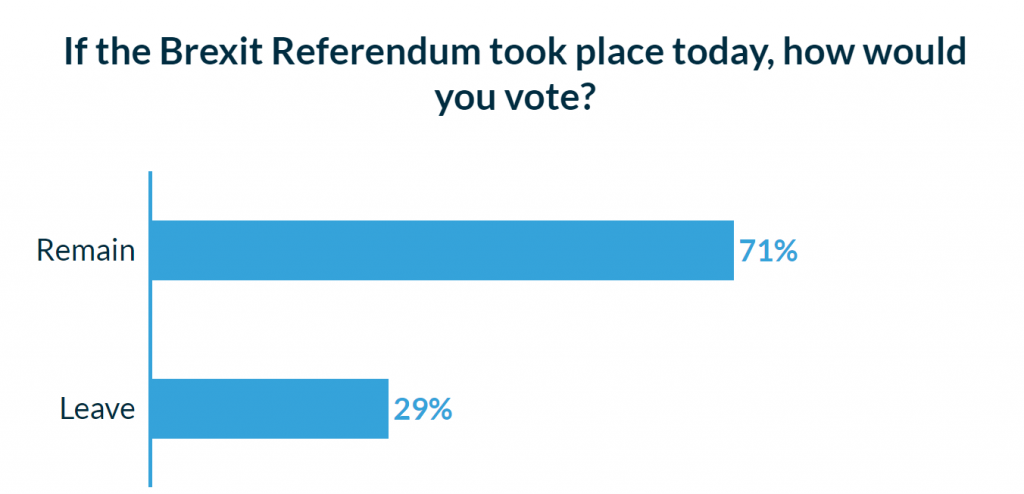Click the chart title's first line

pos(514,52)
